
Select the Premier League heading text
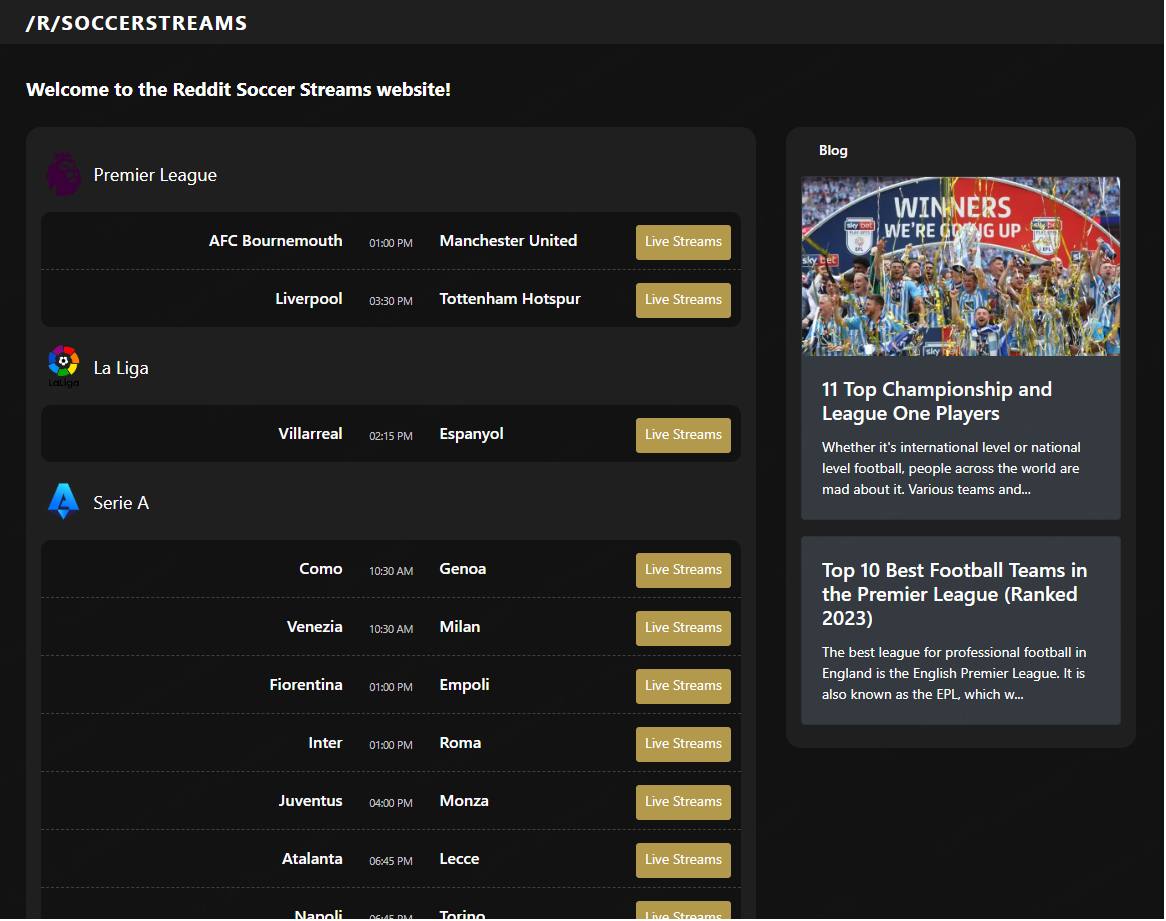[x=155, y=175]
